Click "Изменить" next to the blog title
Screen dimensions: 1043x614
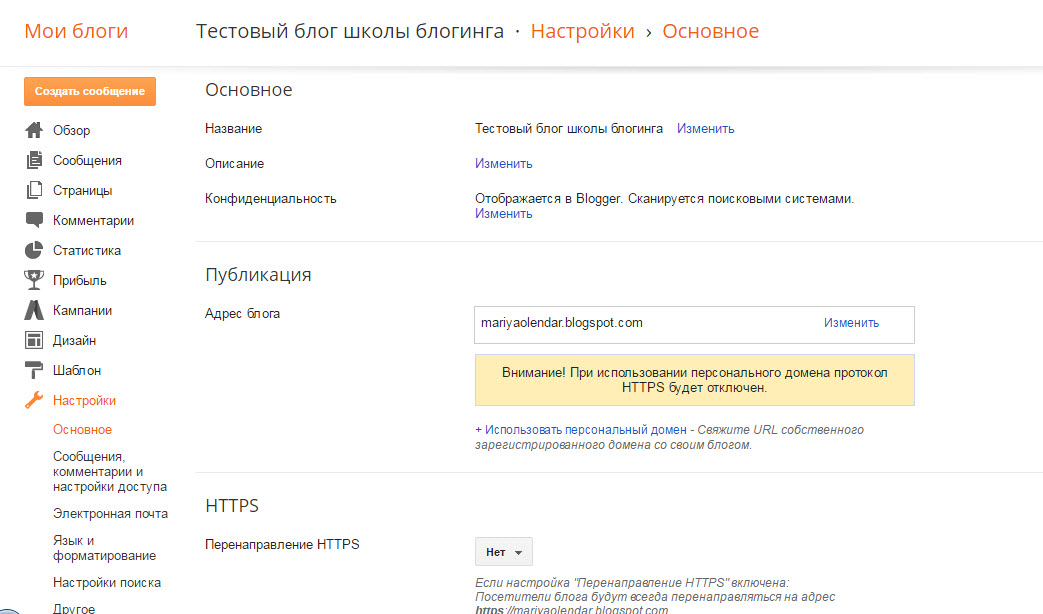click(x=705, y=128)
